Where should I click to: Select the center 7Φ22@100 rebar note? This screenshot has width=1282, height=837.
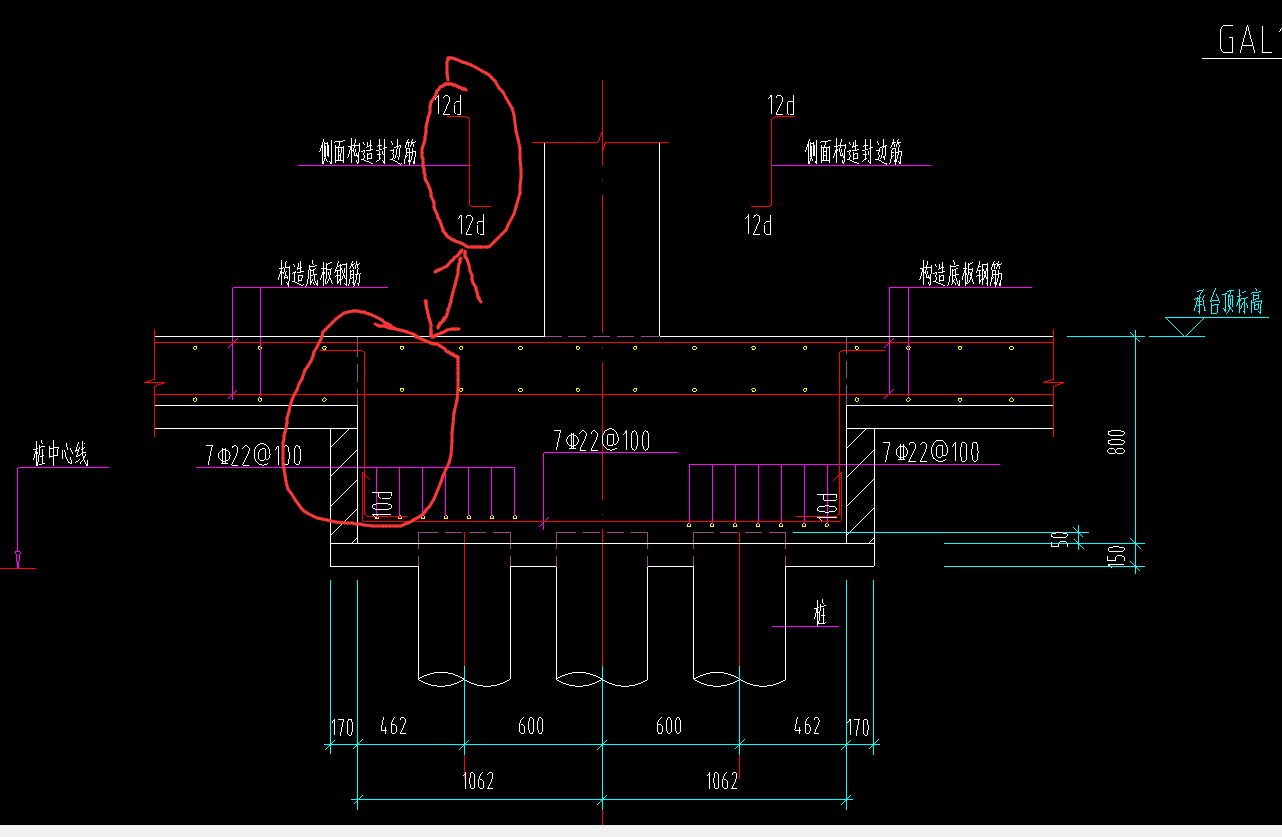(601, 440)
